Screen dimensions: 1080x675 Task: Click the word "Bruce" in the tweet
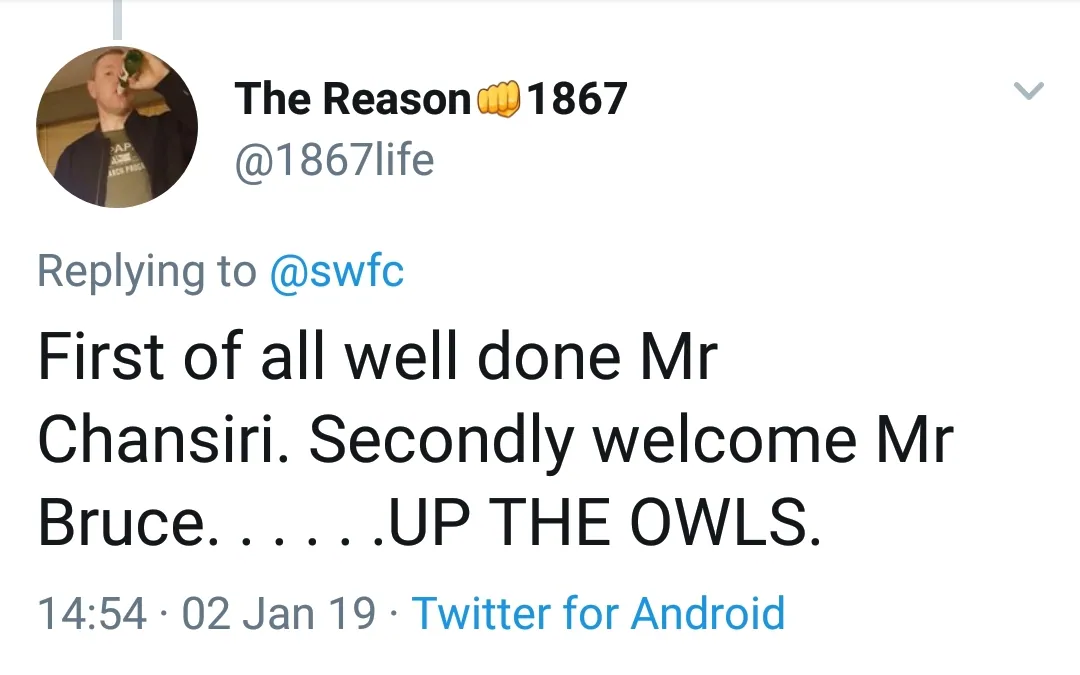coord(120,523)
